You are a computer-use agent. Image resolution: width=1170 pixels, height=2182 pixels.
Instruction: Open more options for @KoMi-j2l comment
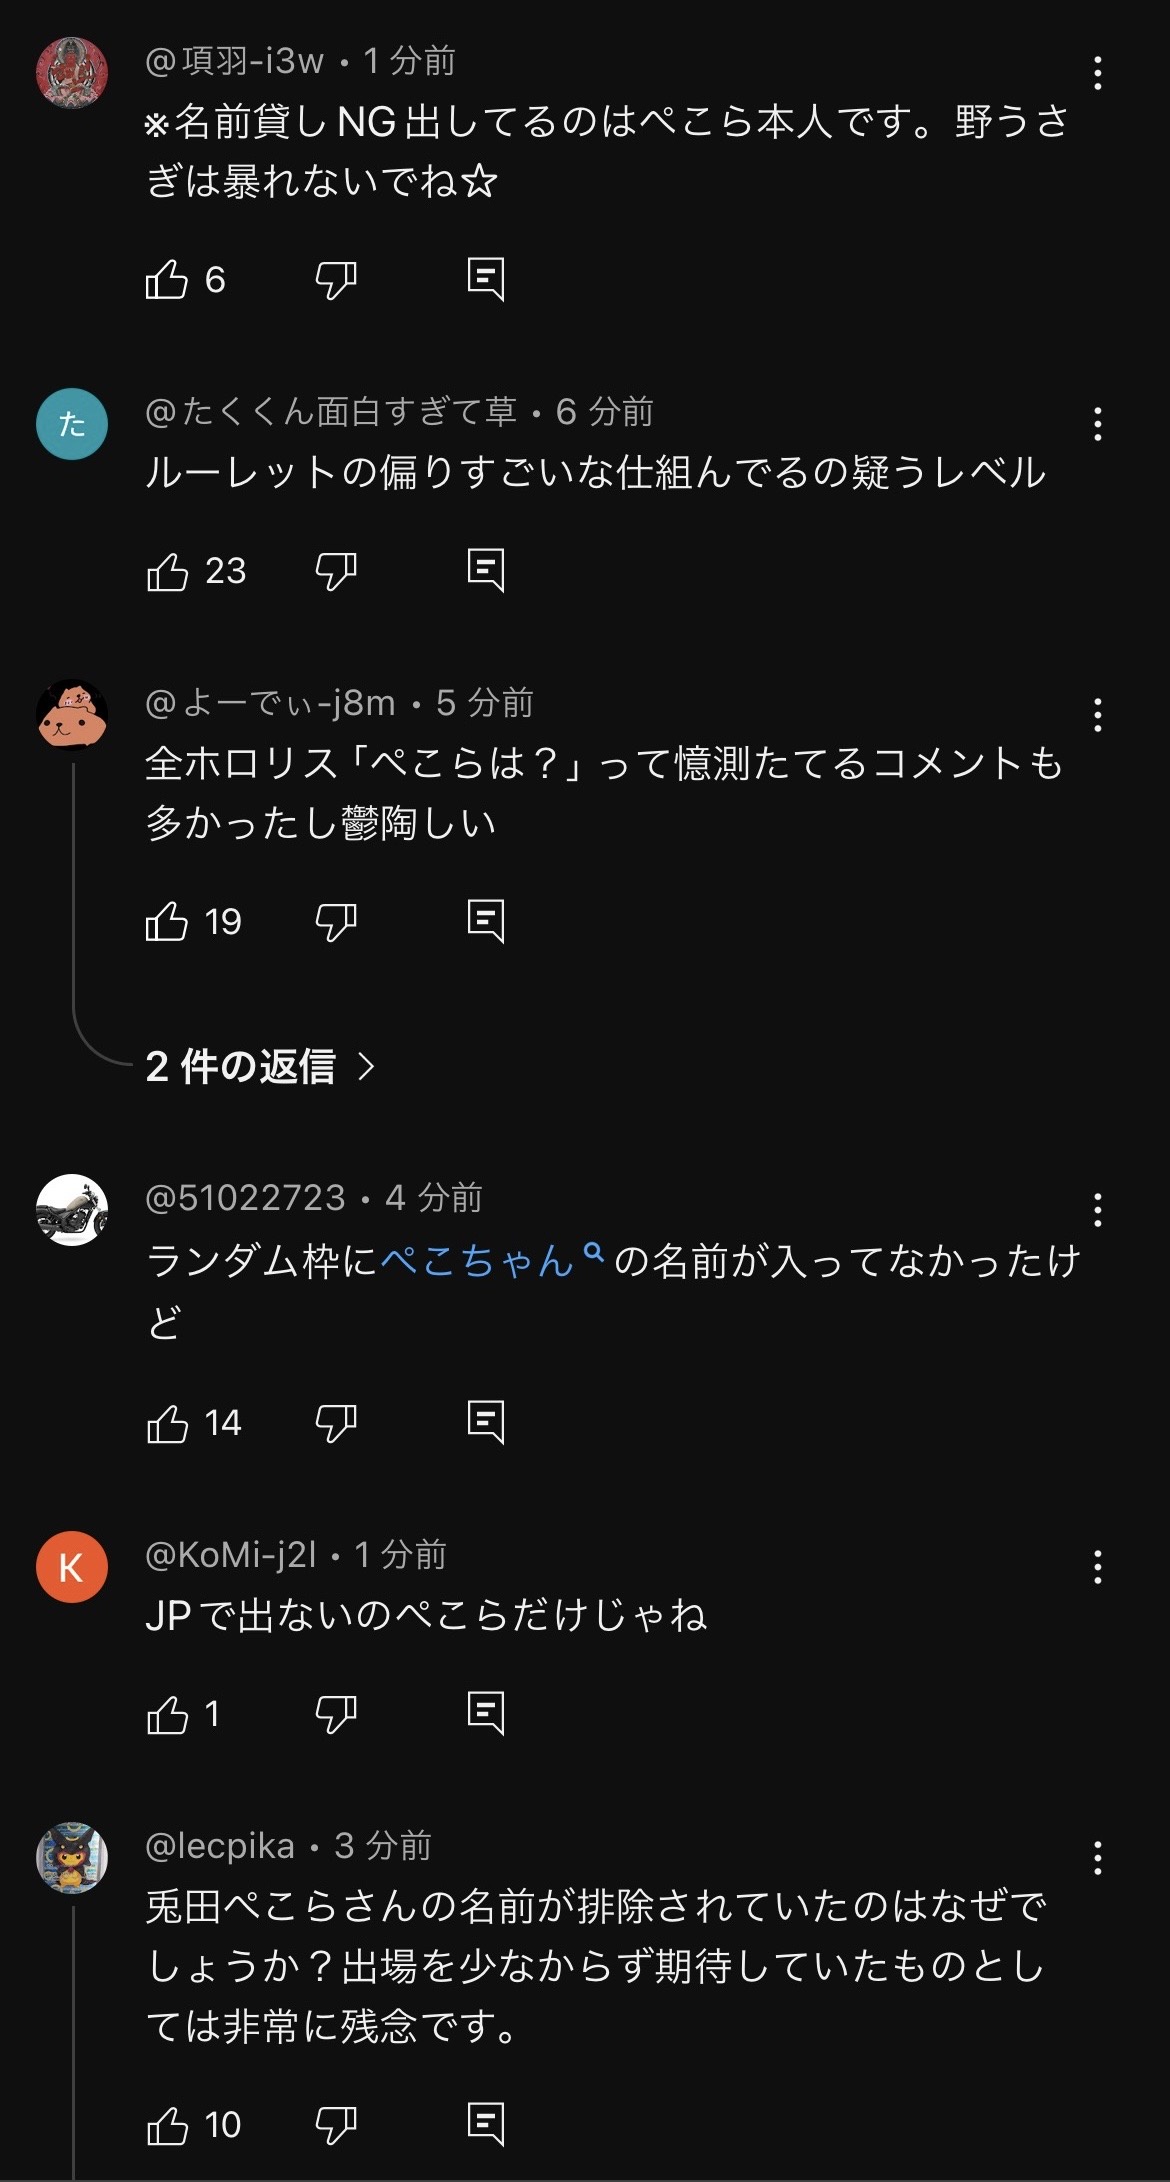[1098, 1567]
